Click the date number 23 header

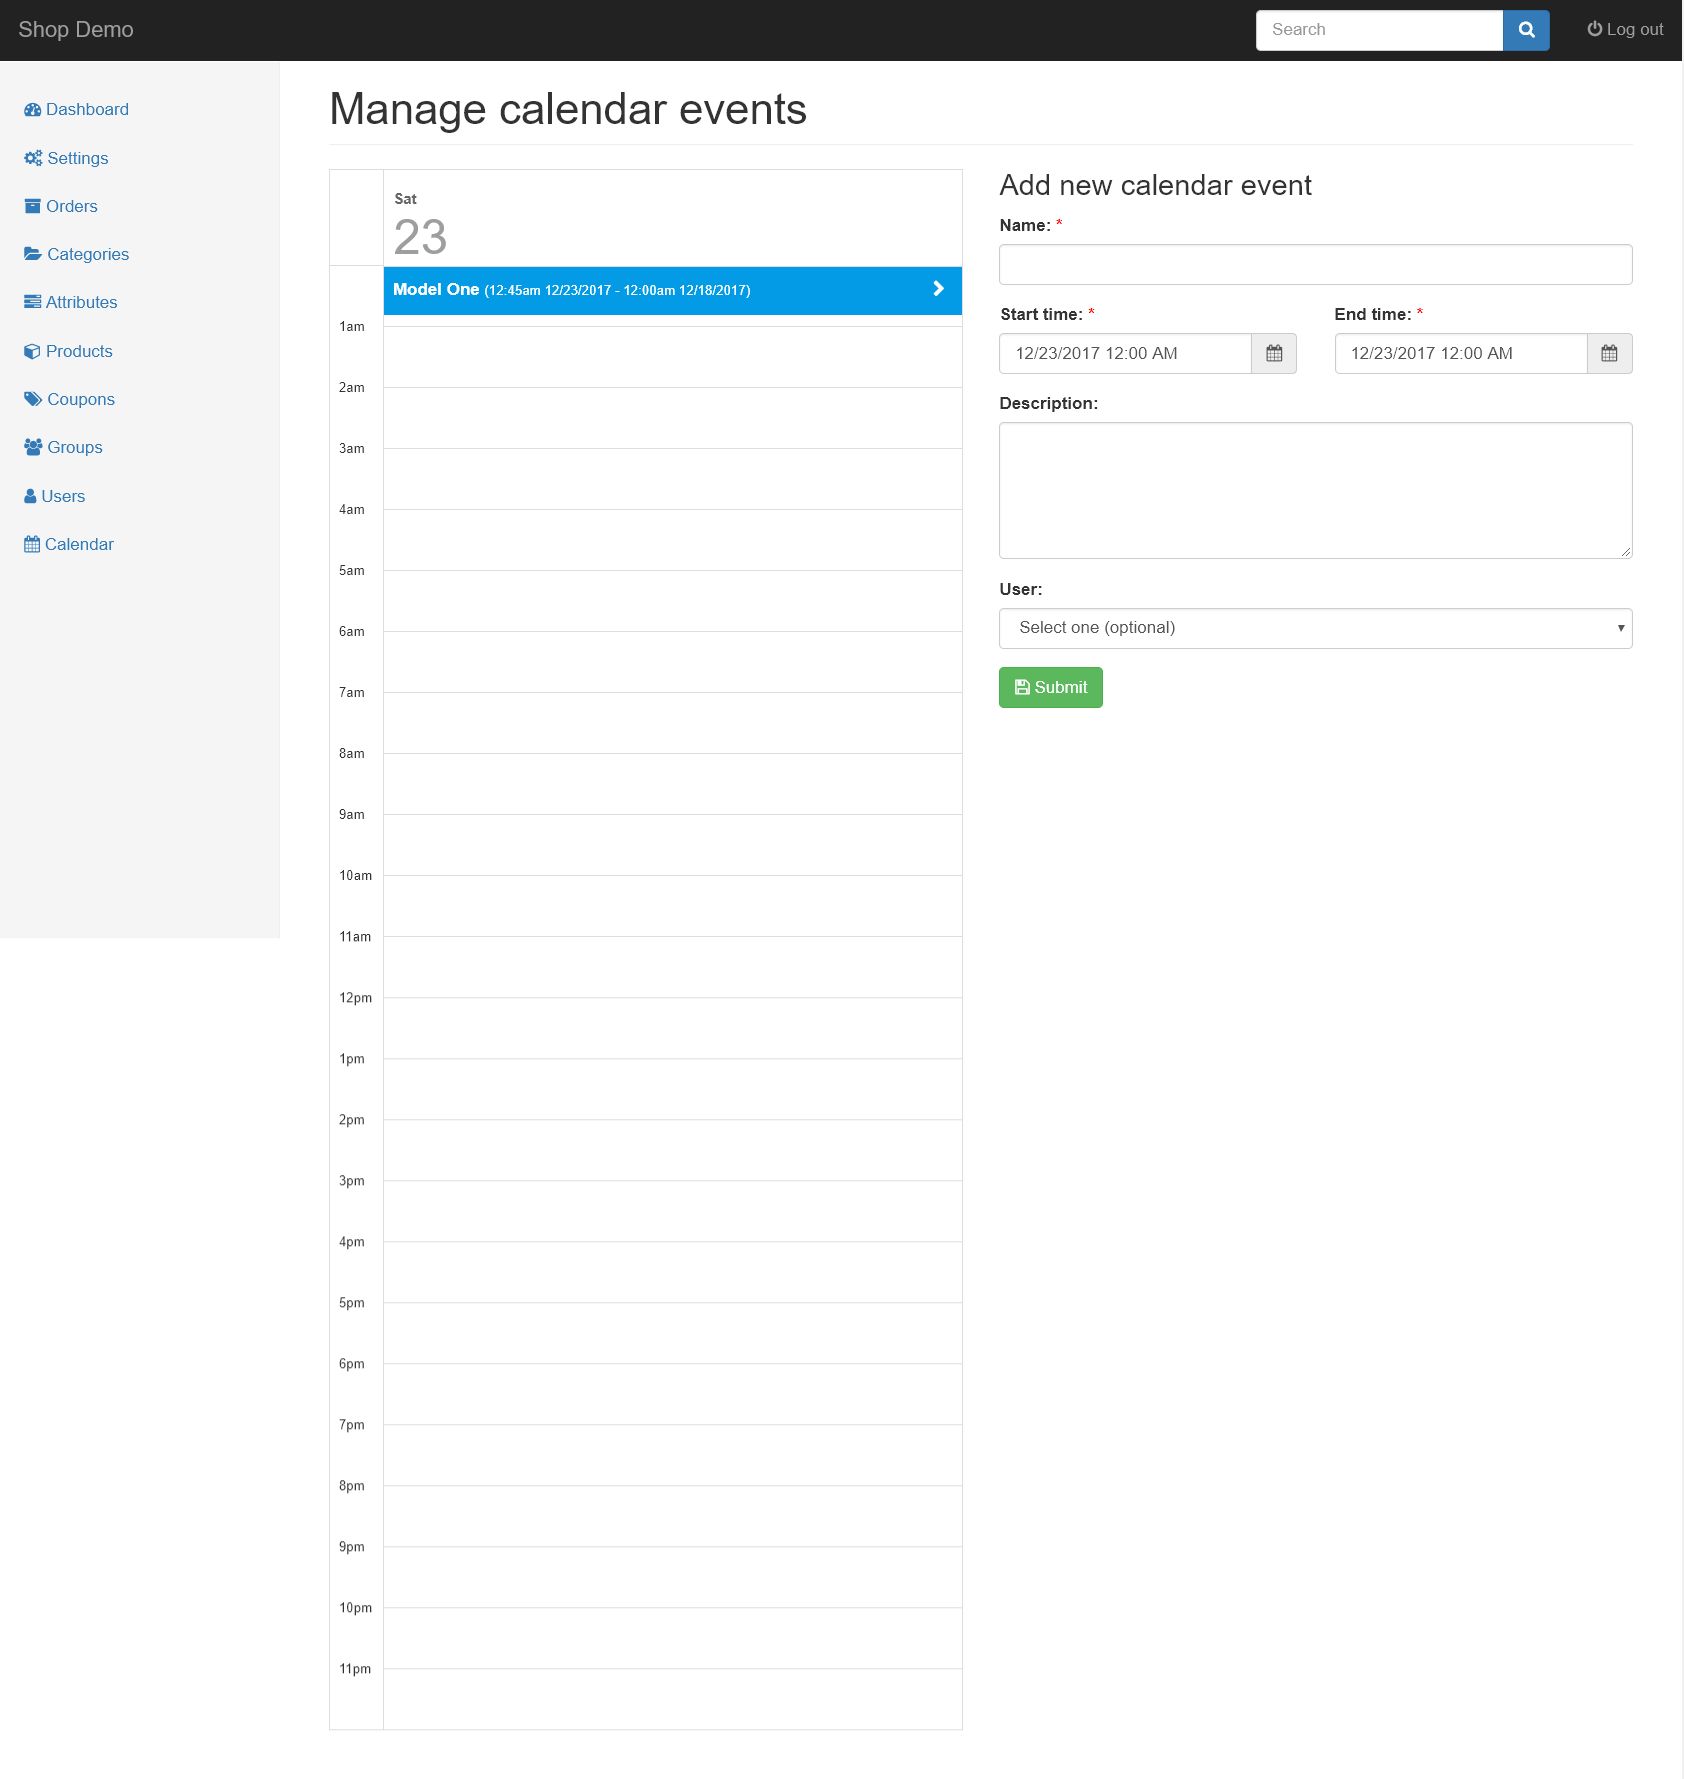coord(420,237)
